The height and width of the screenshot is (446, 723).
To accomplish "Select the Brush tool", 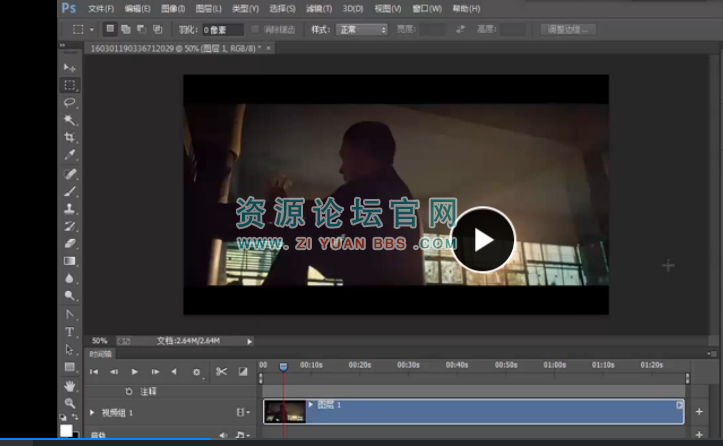I will [70, 191].
